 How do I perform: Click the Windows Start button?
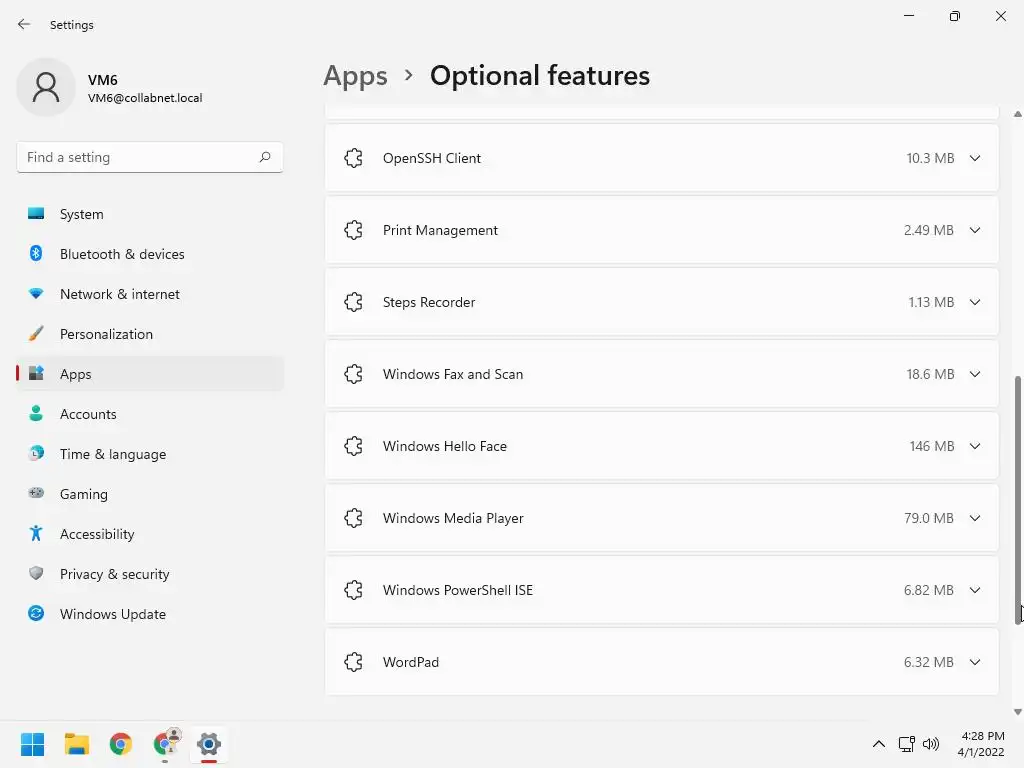pos(33,744)
